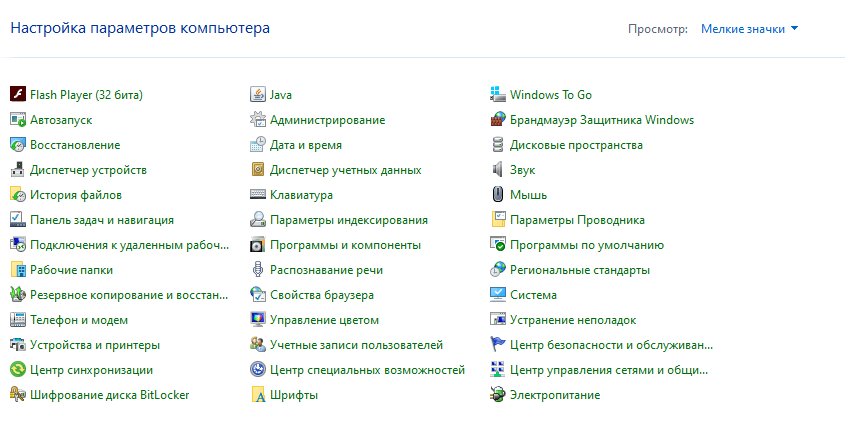Screen dimensions: 845x438
Task: Click the Windows To Go icon
Action: 497,95
